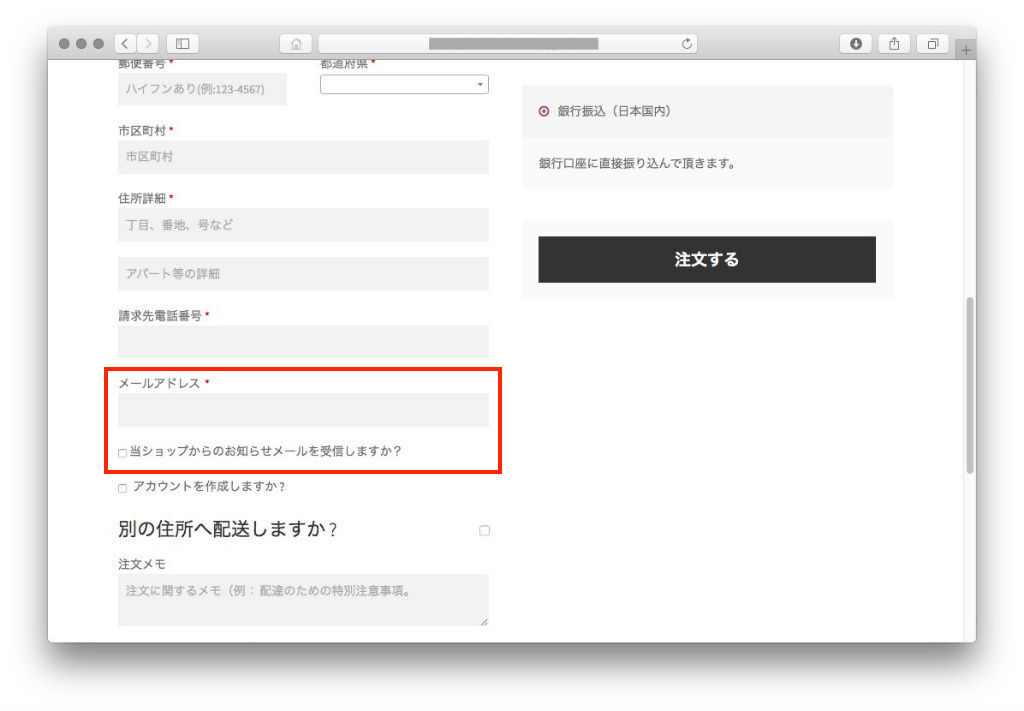This screenshot has width=1024, height=711.
Task: Click Safari's forward navigation arrow
Action: [148, 44]
